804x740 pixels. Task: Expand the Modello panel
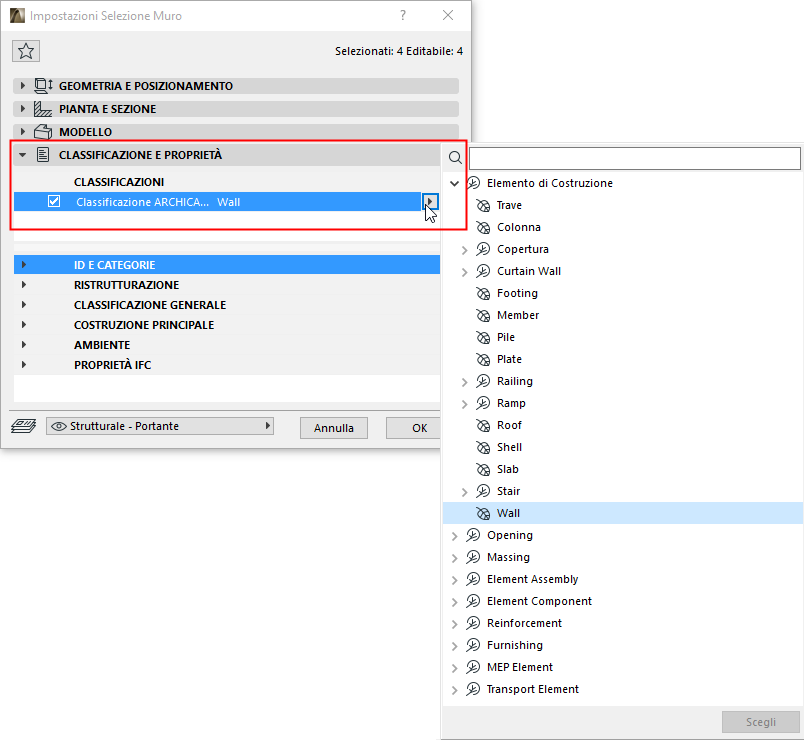[22, 132]
